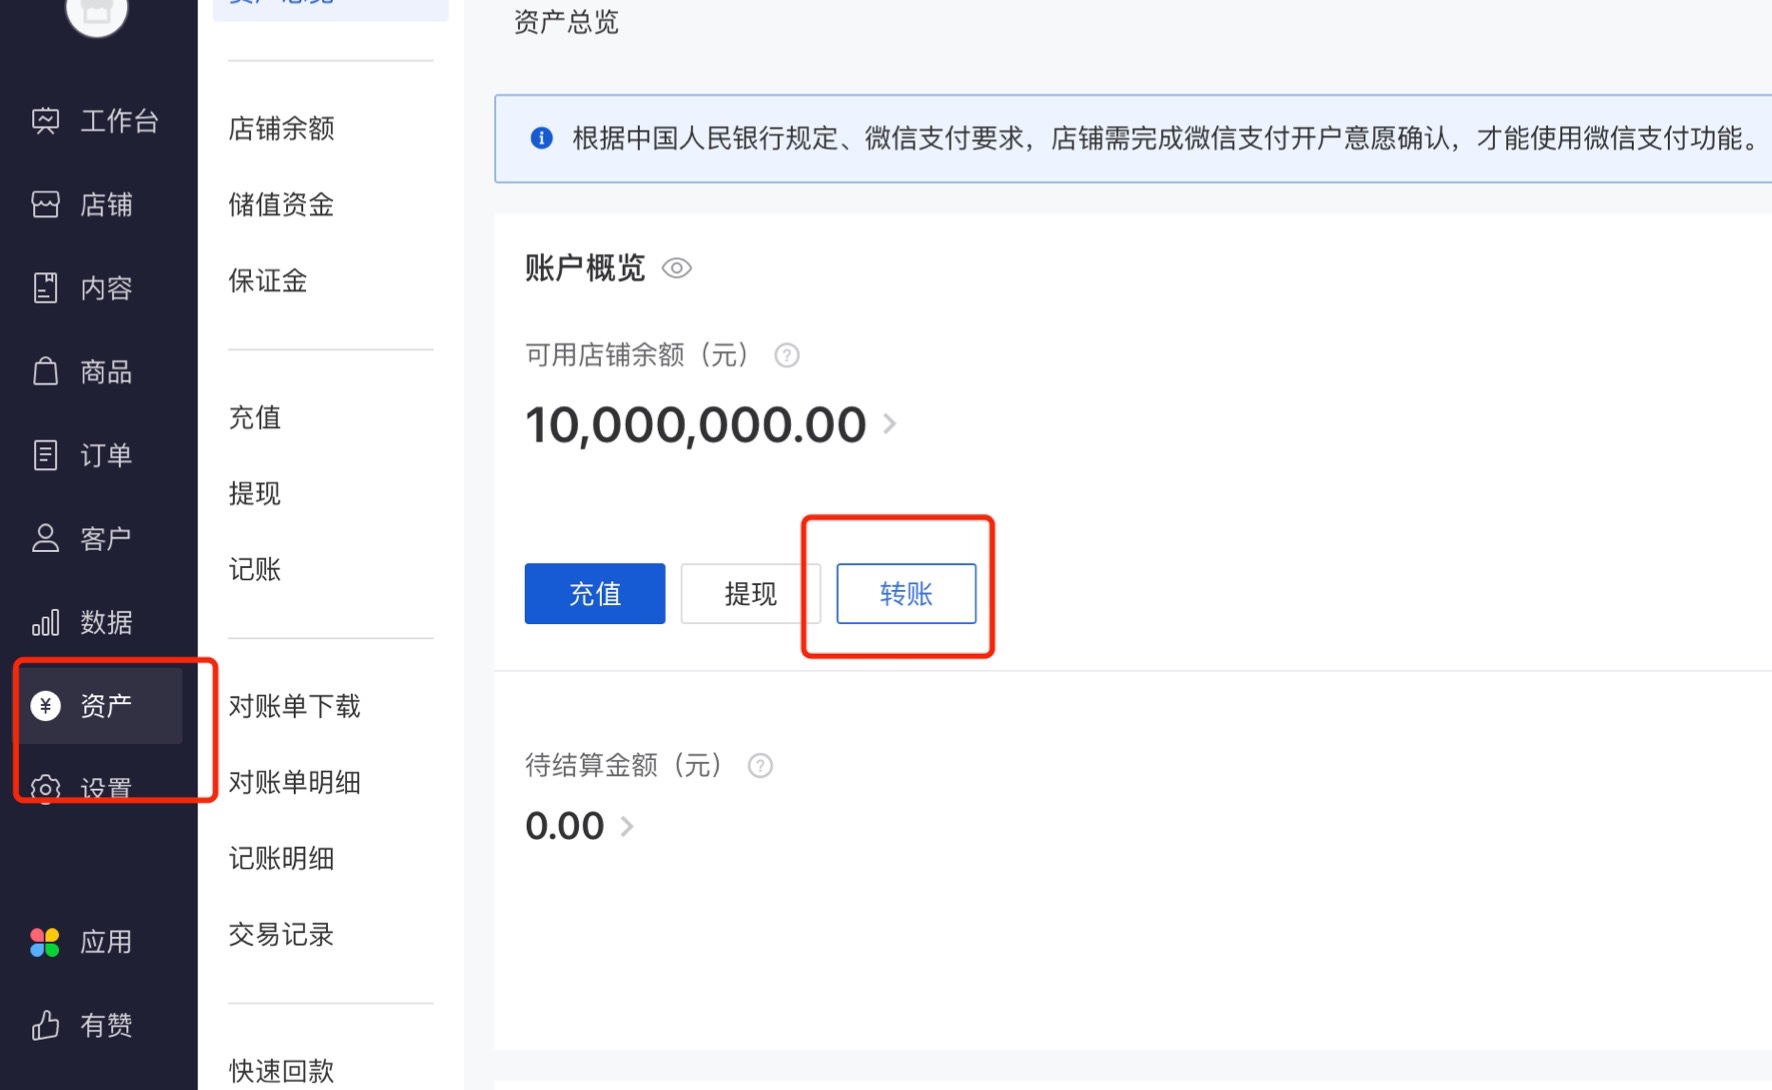Expand the chevron beside 10,000,000.00 balance
Screen dimensions: 1772x1090
889,424
